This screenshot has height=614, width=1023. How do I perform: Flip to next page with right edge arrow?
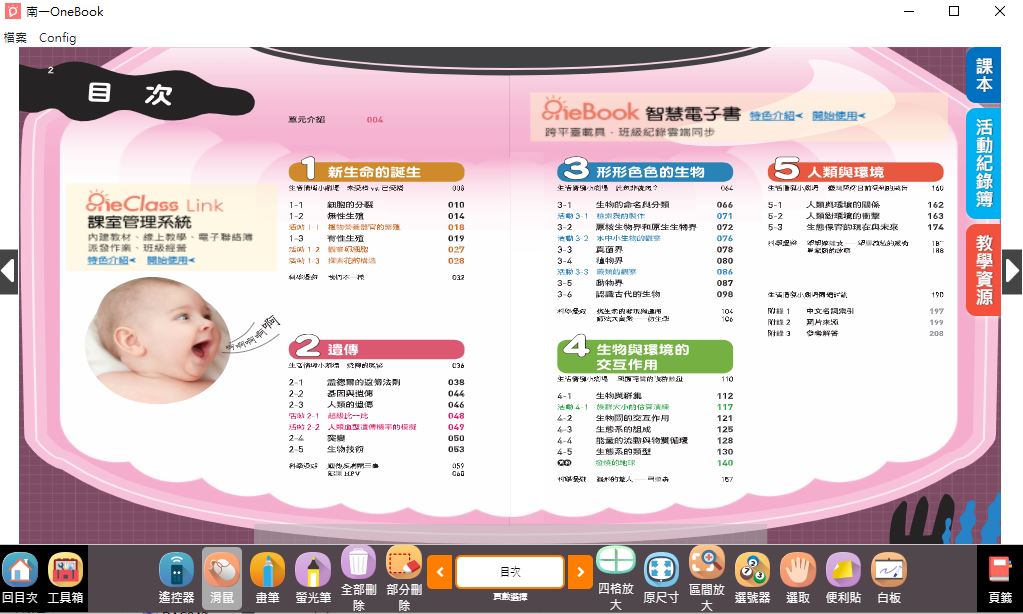click(1013, 271)
